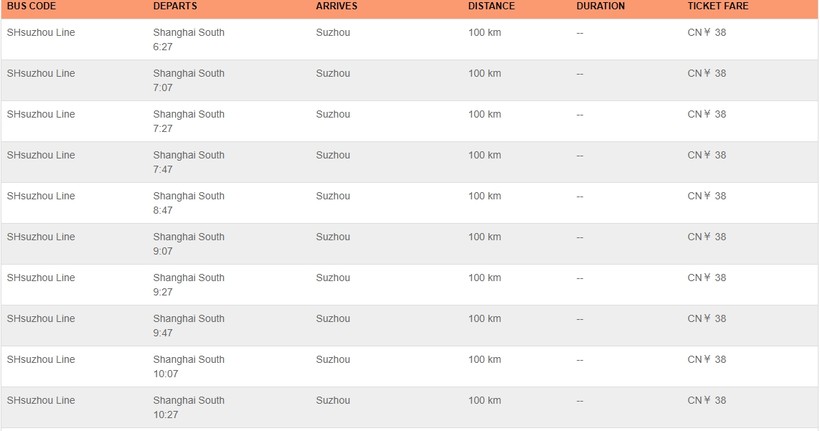Click the BUS CODE column header

click(31, 6)
